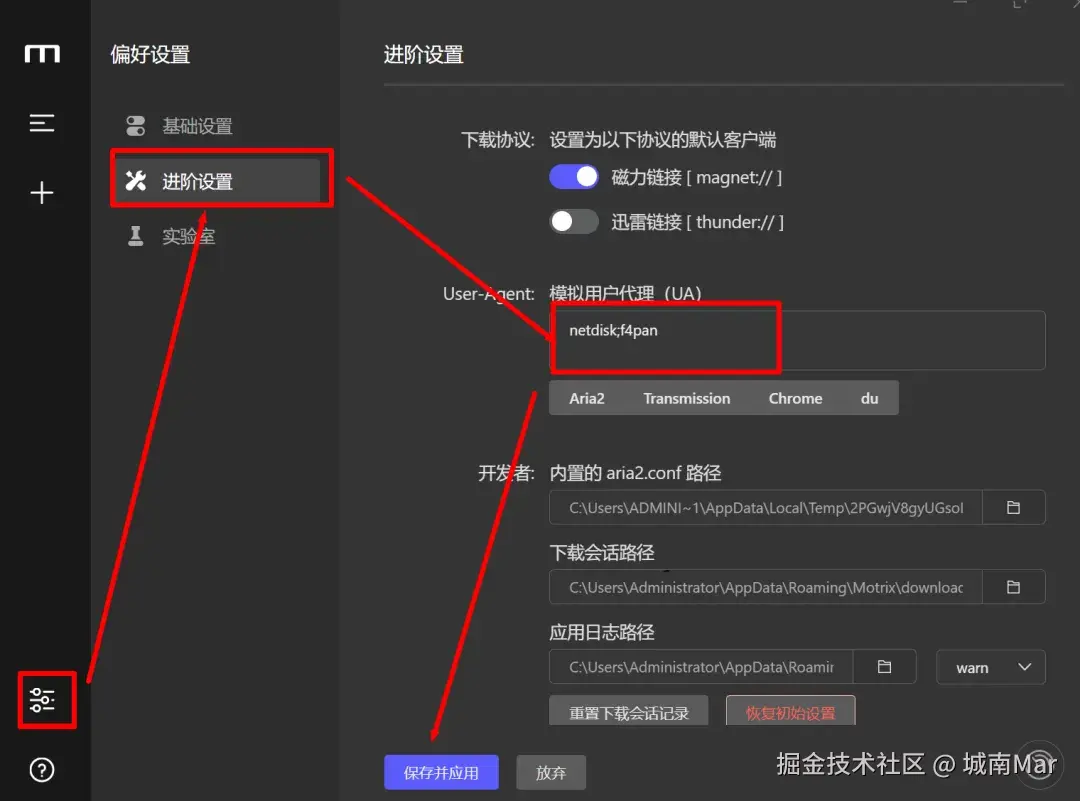Browse folder for built-in aria2.conf path
The width and height of the screenshot is (1080, 801).
point(1014,507)
